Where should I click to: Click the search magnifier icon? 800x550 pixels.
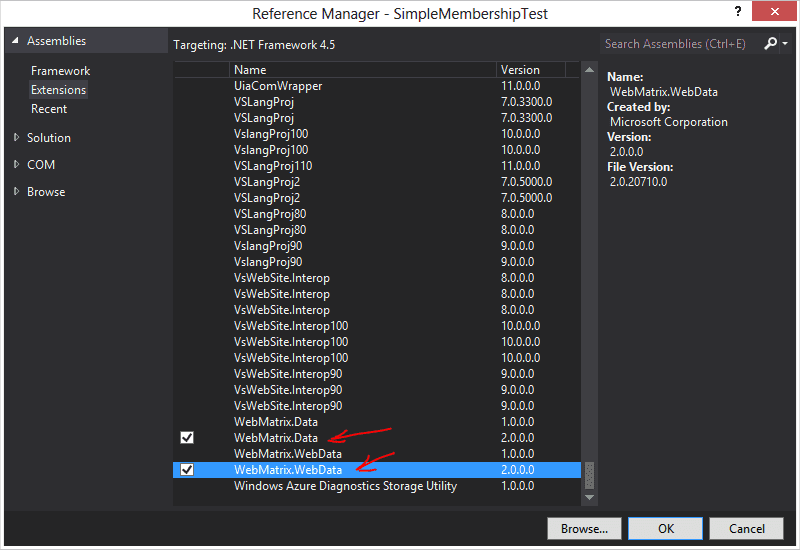pyautogui.click(x=769, y=44)
